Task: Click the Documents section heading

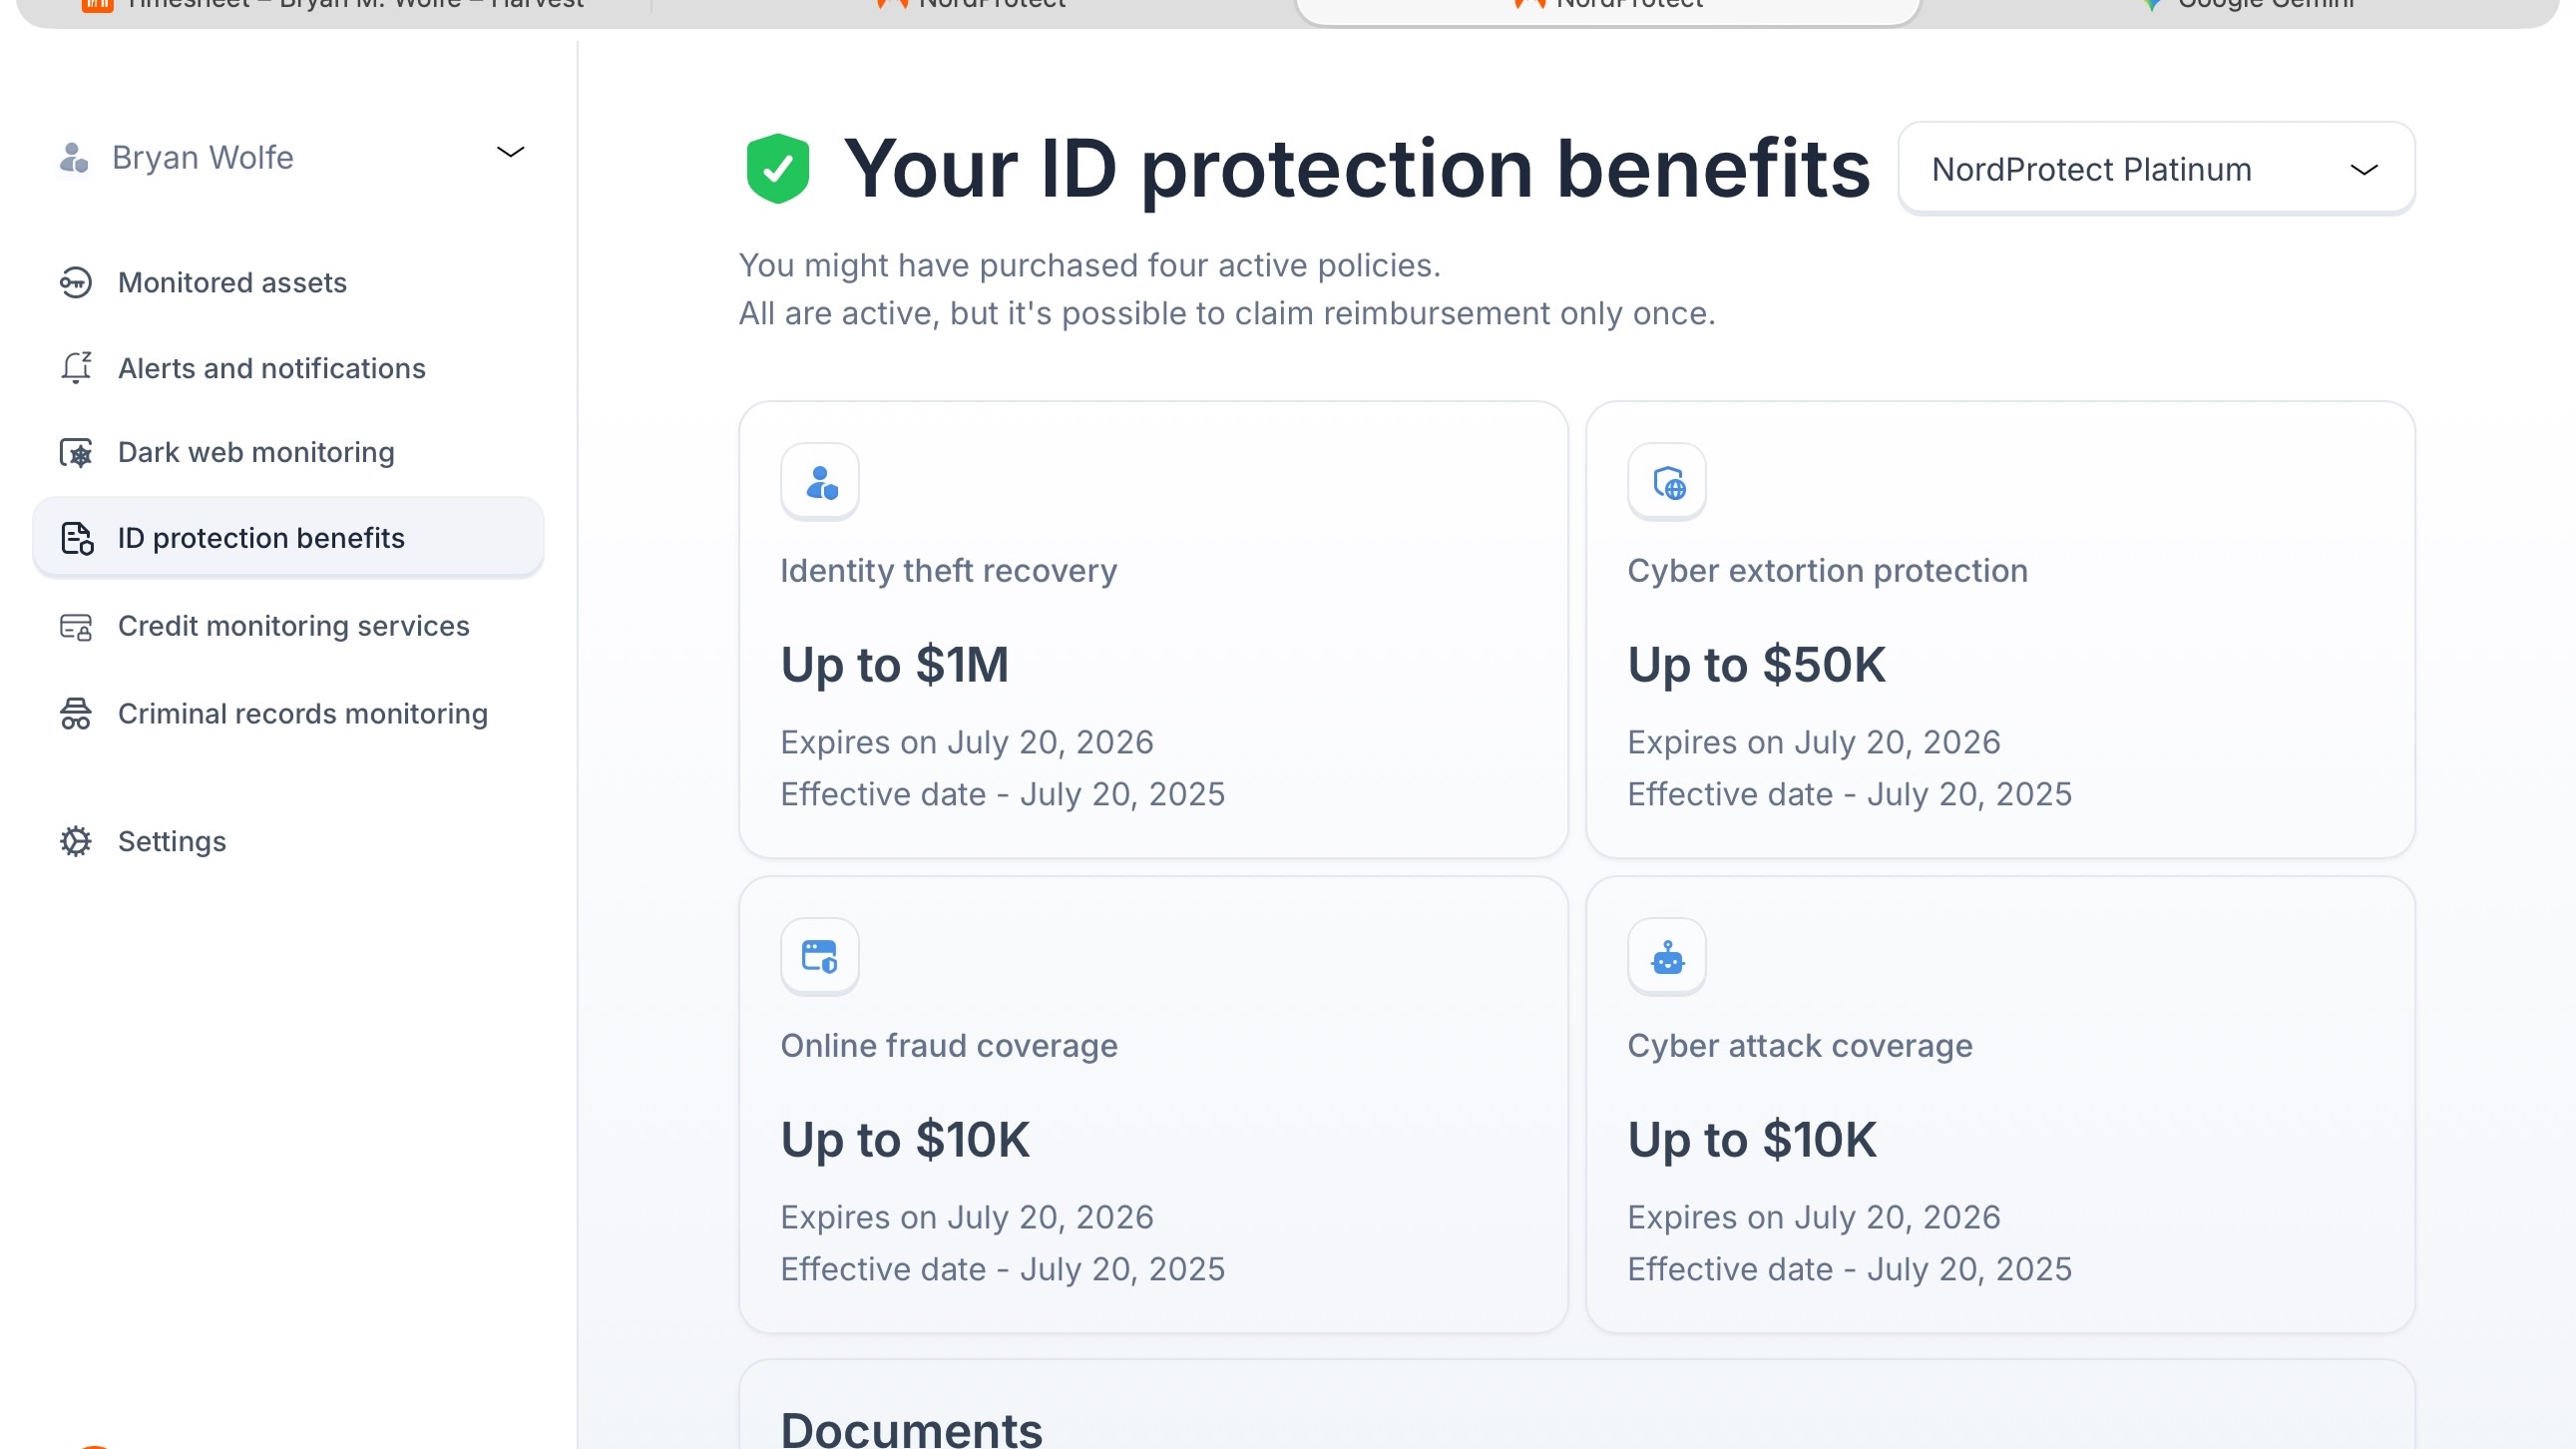Action: (911, 1430)
